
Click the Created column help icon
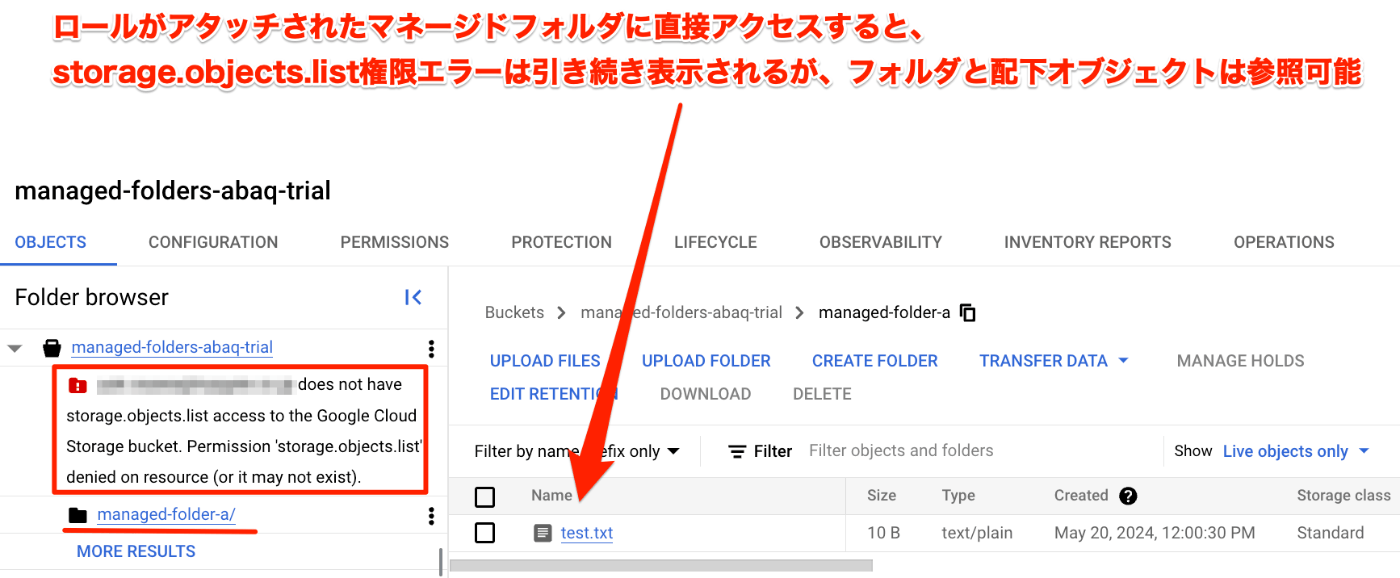pyautogui.click(x=1128, y=496)
